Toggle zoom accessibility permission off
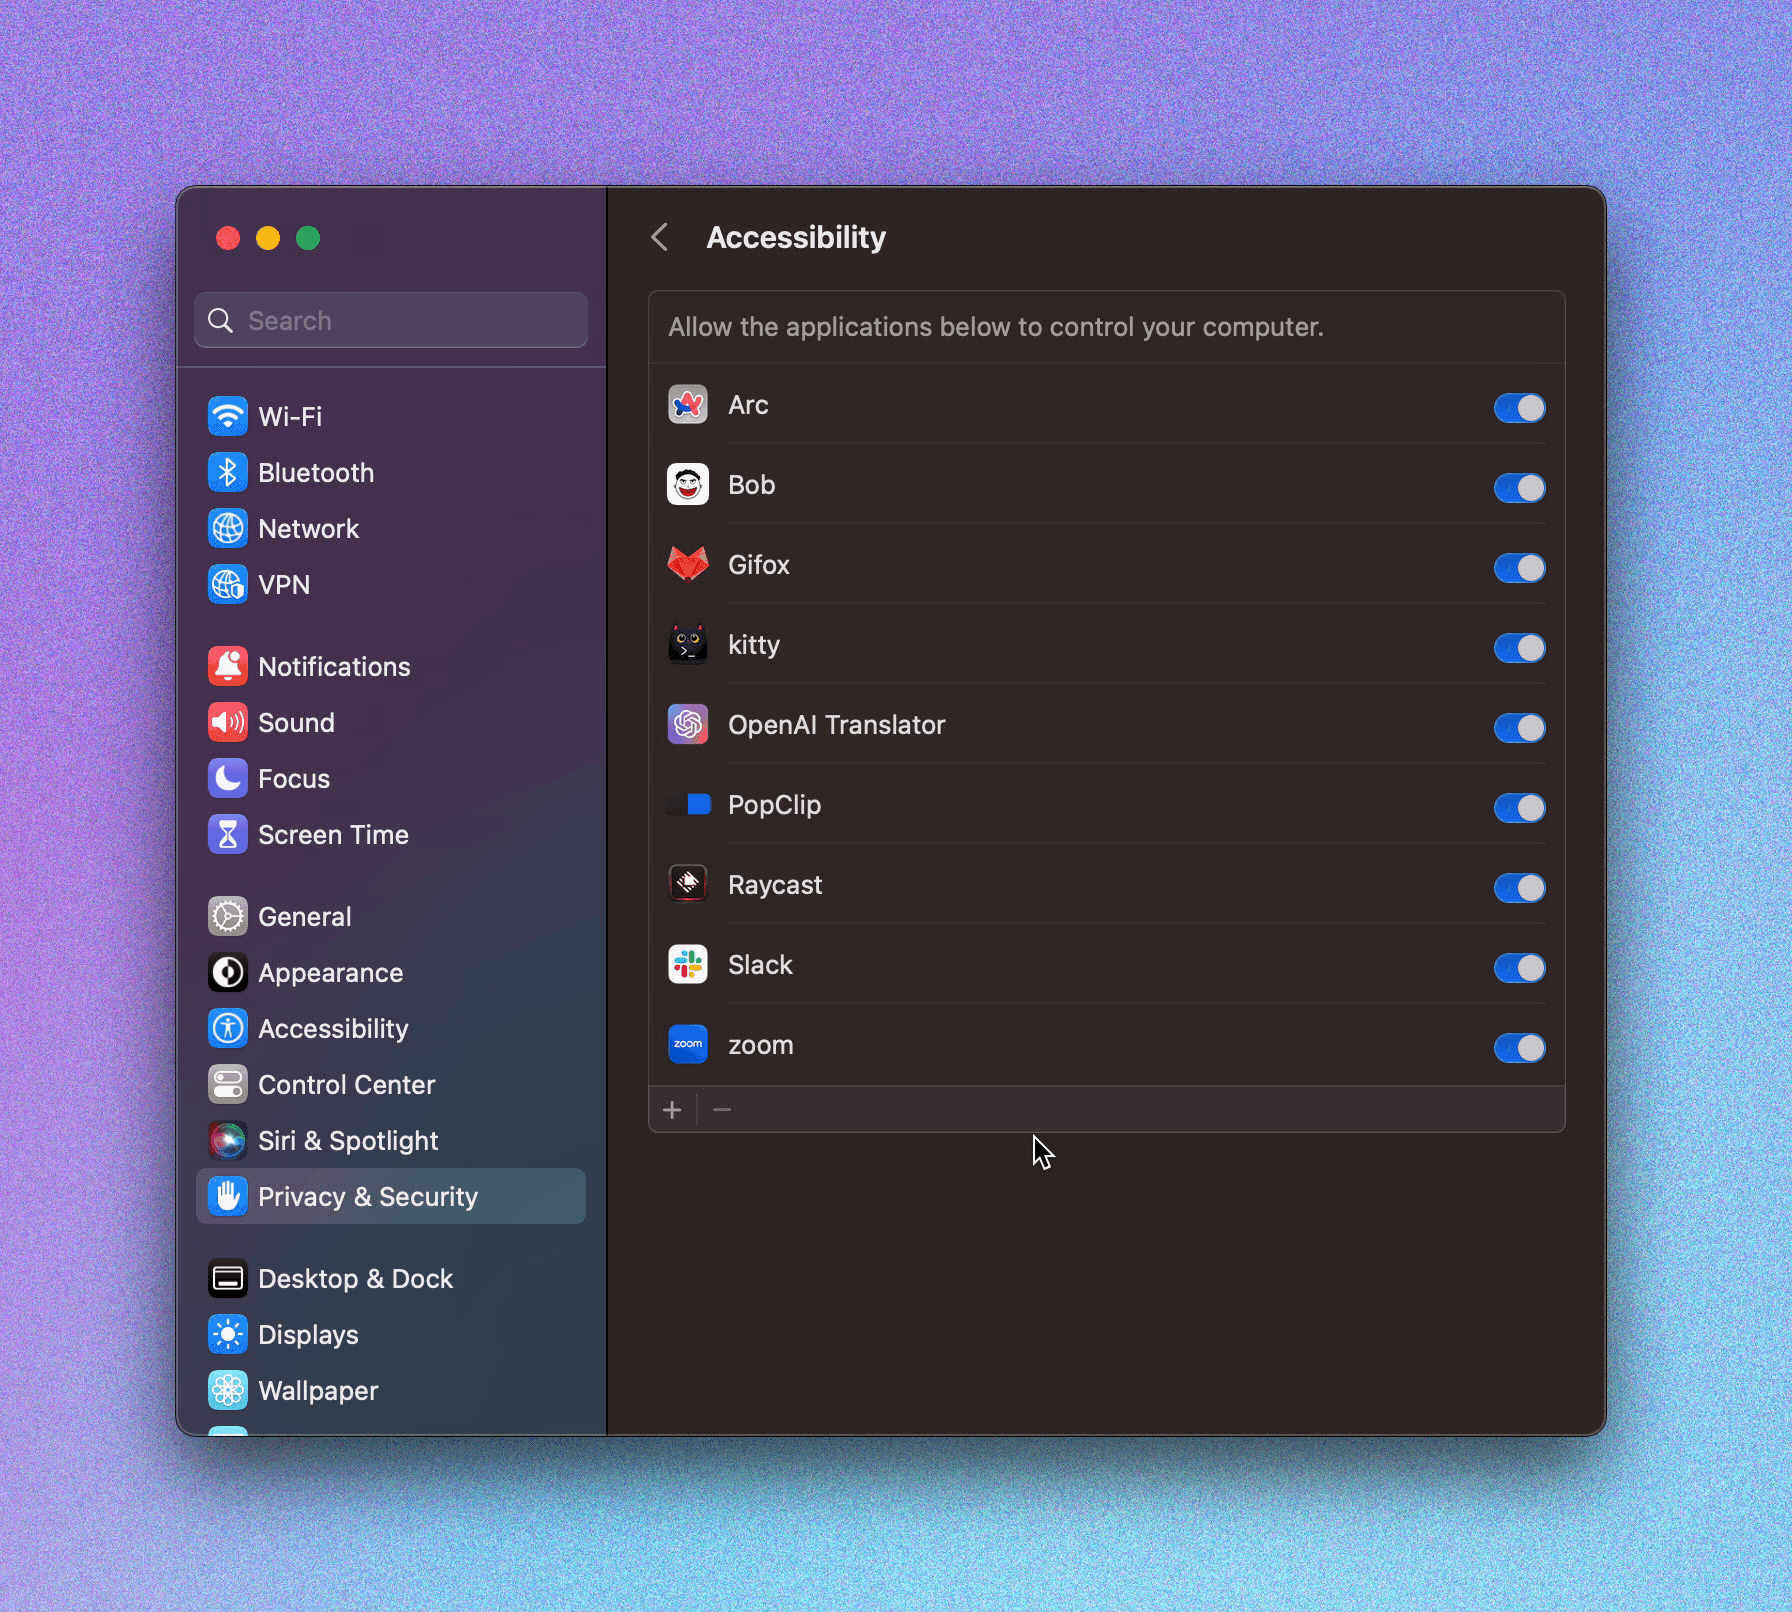The height and width of the screenshot is (1612, 1792). tap(1519, 1048)
